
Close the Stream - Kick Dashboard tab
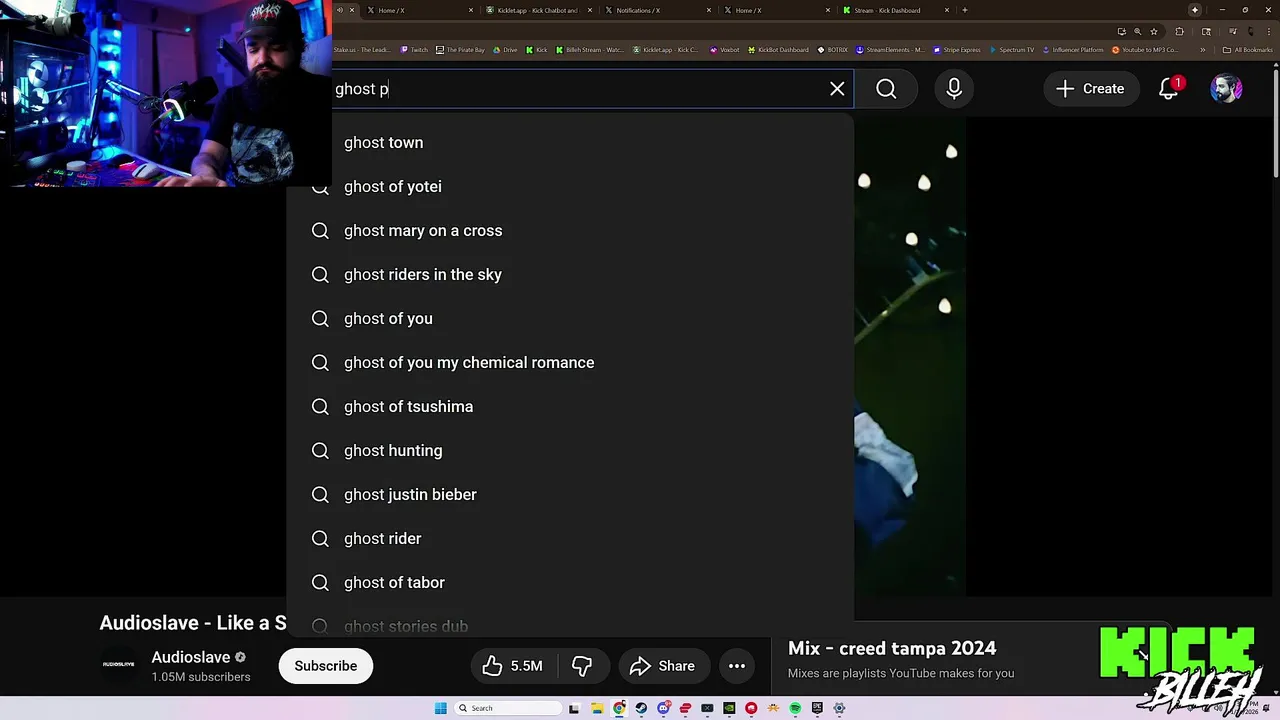[x=946, y=10]
